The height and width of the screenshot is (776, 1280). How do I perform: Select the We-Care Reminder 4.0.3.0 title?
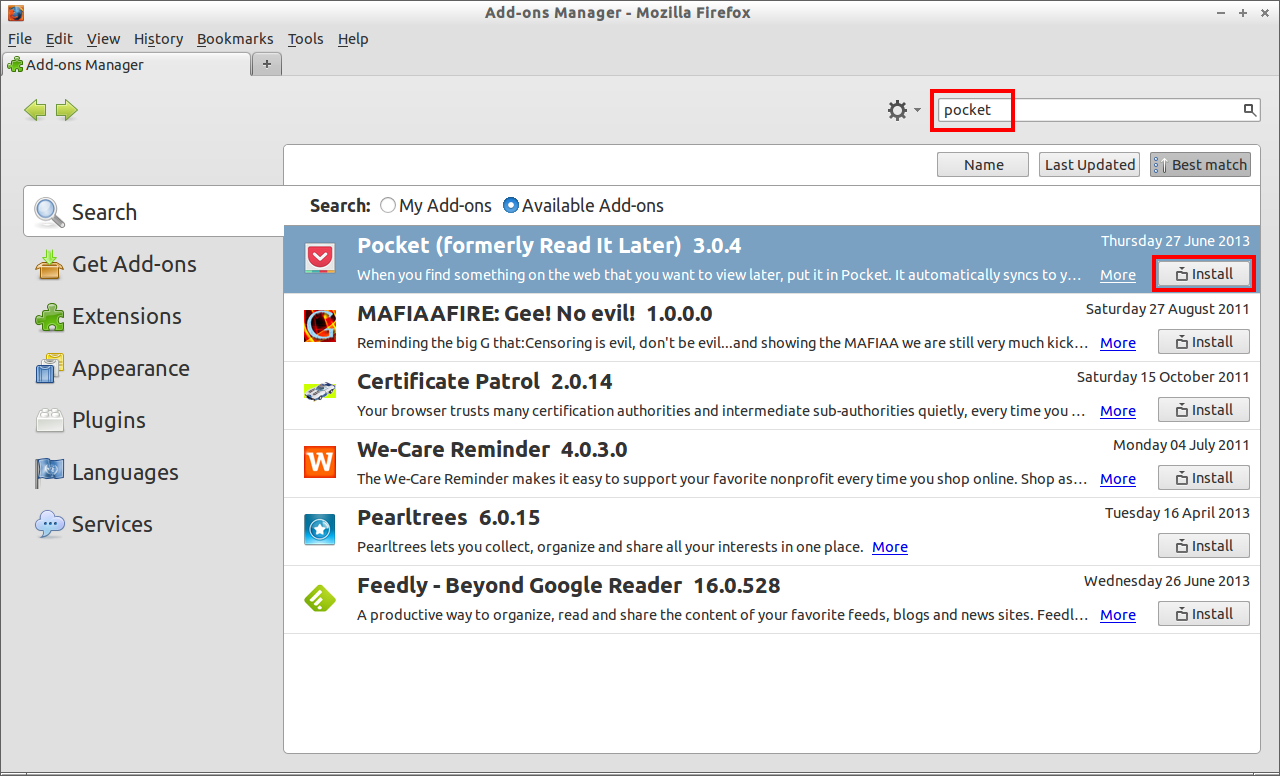492,450
